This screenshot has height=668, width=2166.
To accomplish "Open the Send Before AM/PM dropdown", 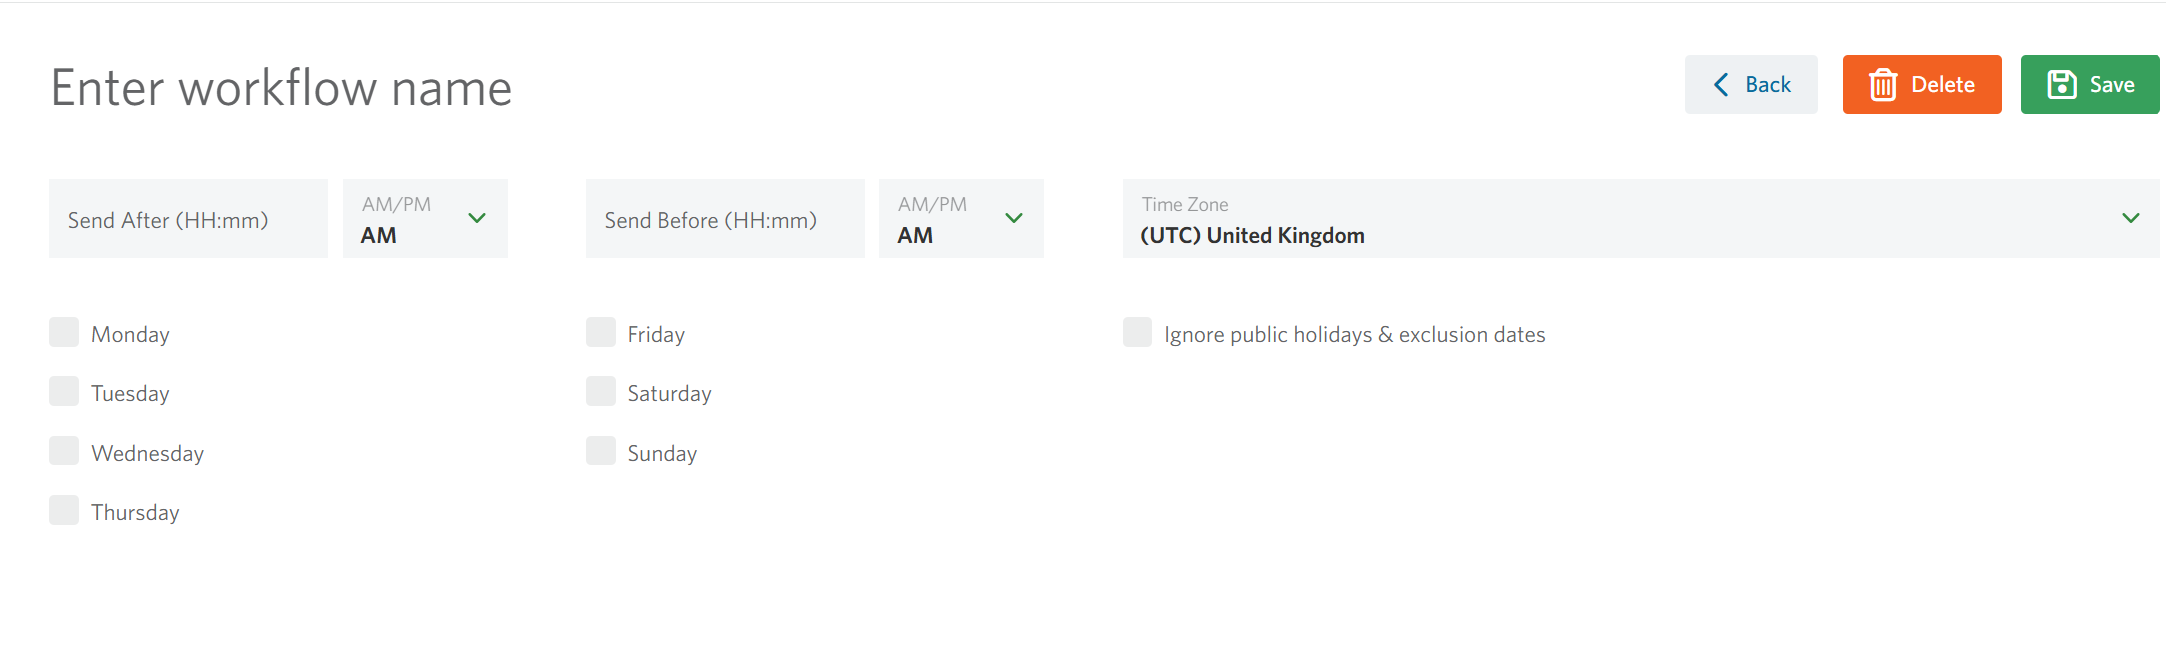I will (x=961, y=218).
